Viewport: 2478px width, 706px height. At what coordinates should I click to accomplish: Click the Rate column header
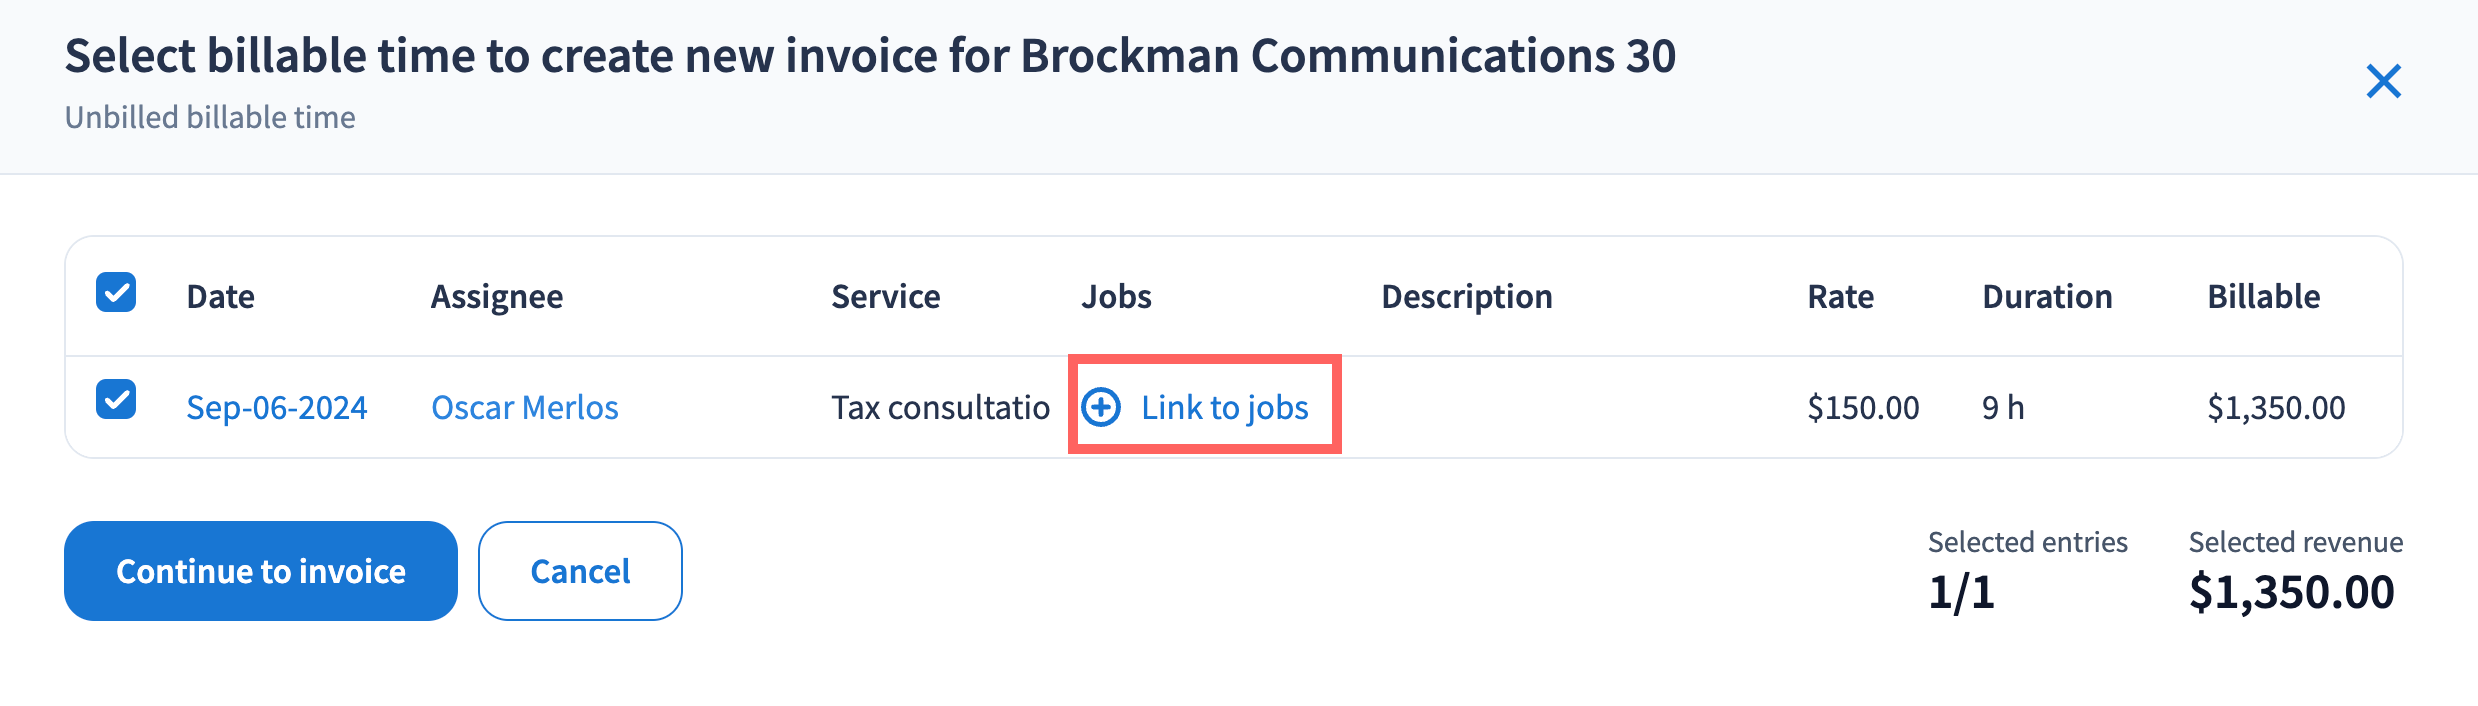(1840, 297)
